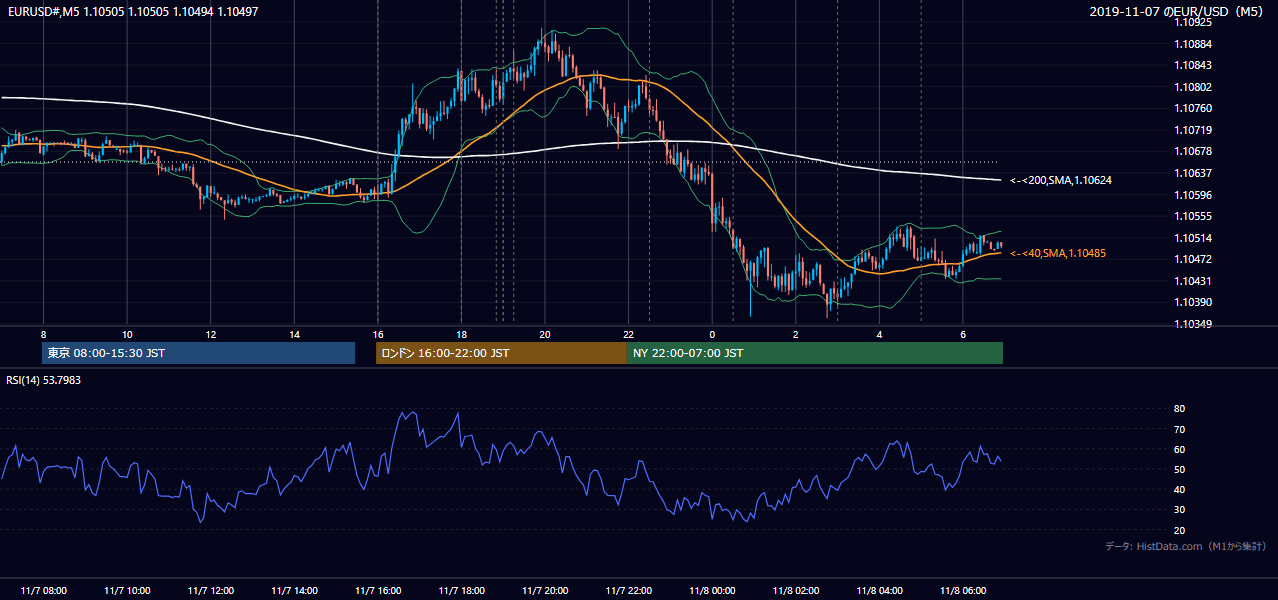The width and height of the screenshot is (1278, 600).
Task: Click the RSI 80 level label
Action: pos(1179,409)
